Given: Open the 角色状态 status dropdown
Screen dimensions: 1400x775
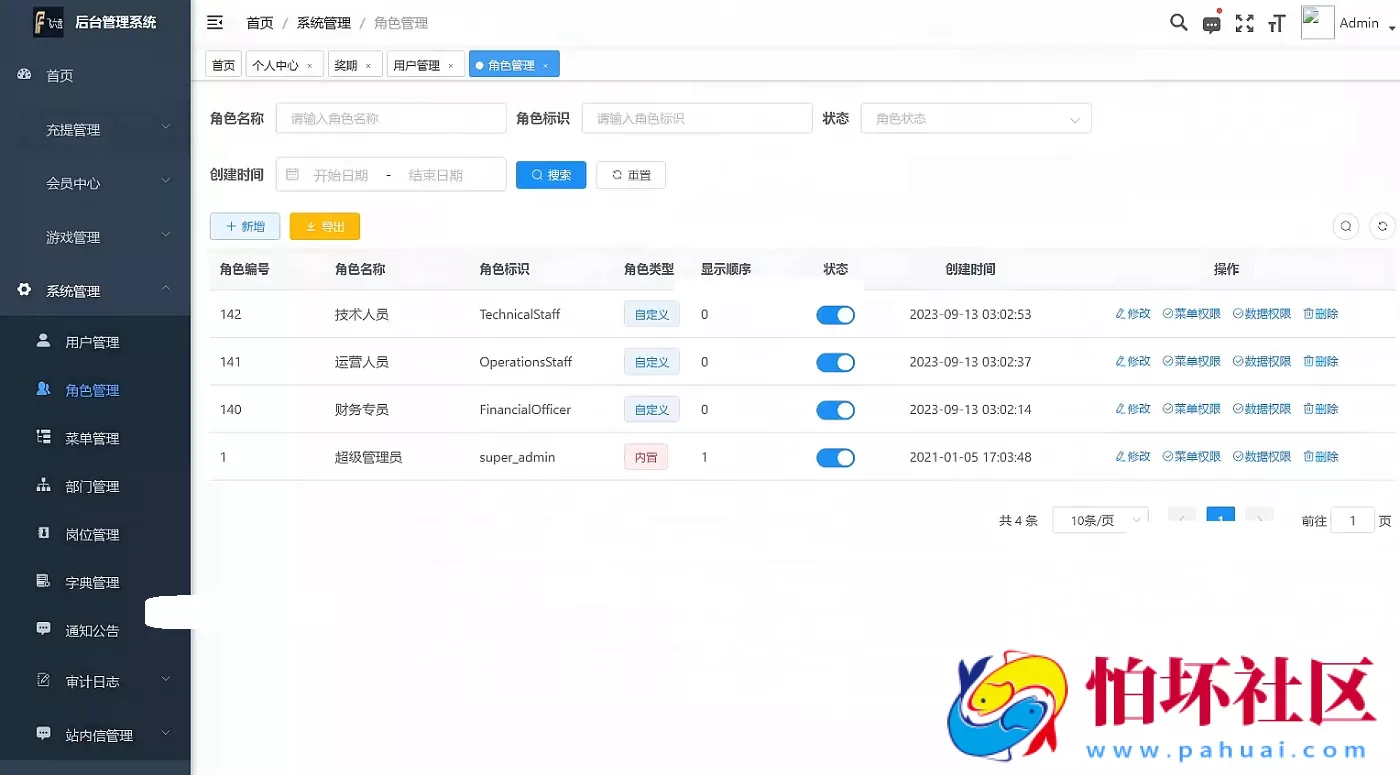Looking at the screenshot, I should (x=975, y=118).
